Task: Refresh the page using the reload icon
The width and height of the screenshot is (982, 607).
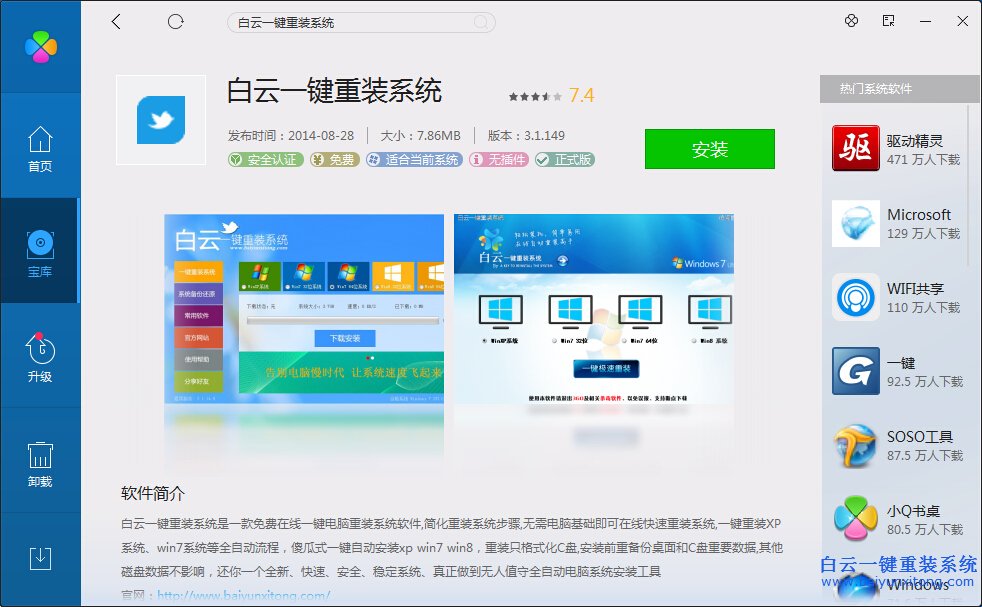Action: (x=176, y=20)
